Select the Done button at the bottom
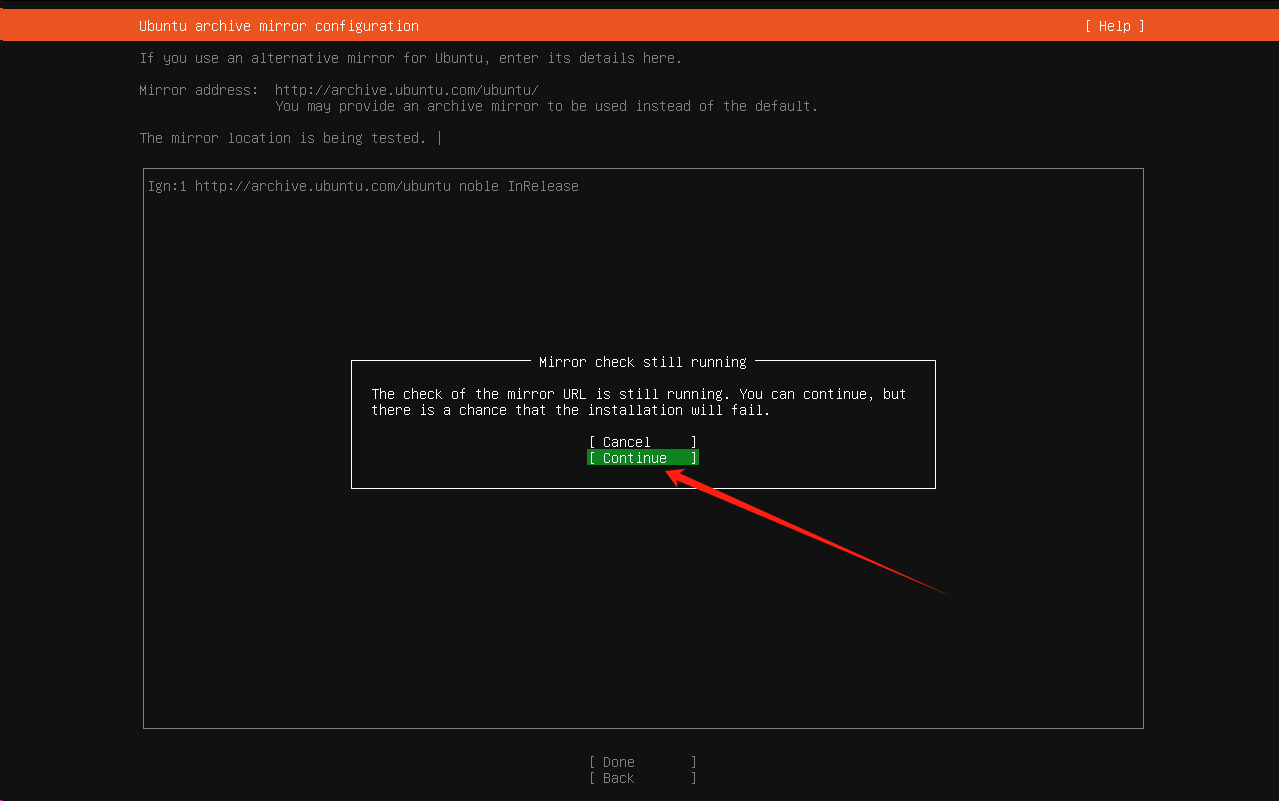This screenshot has height=801, width=1279. (643, 762)
